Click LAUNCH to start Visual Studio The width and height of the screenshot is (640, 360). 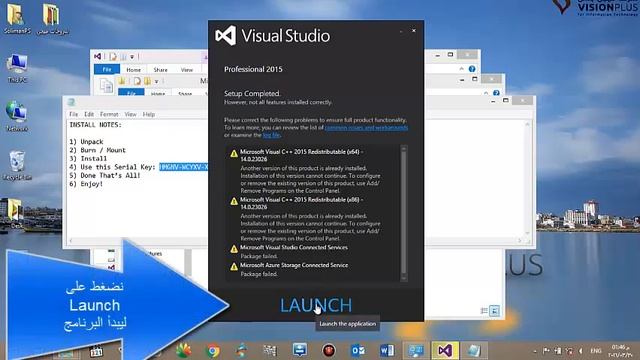pyautogui.click(x=316, y=305)
